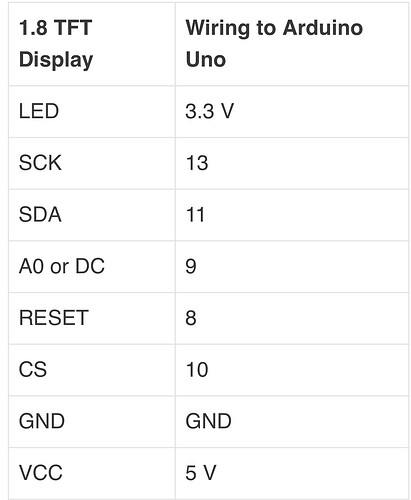Click the word "Arduino" in the header
The width and height of the screenshot is (411, 500).
(323, 28)
